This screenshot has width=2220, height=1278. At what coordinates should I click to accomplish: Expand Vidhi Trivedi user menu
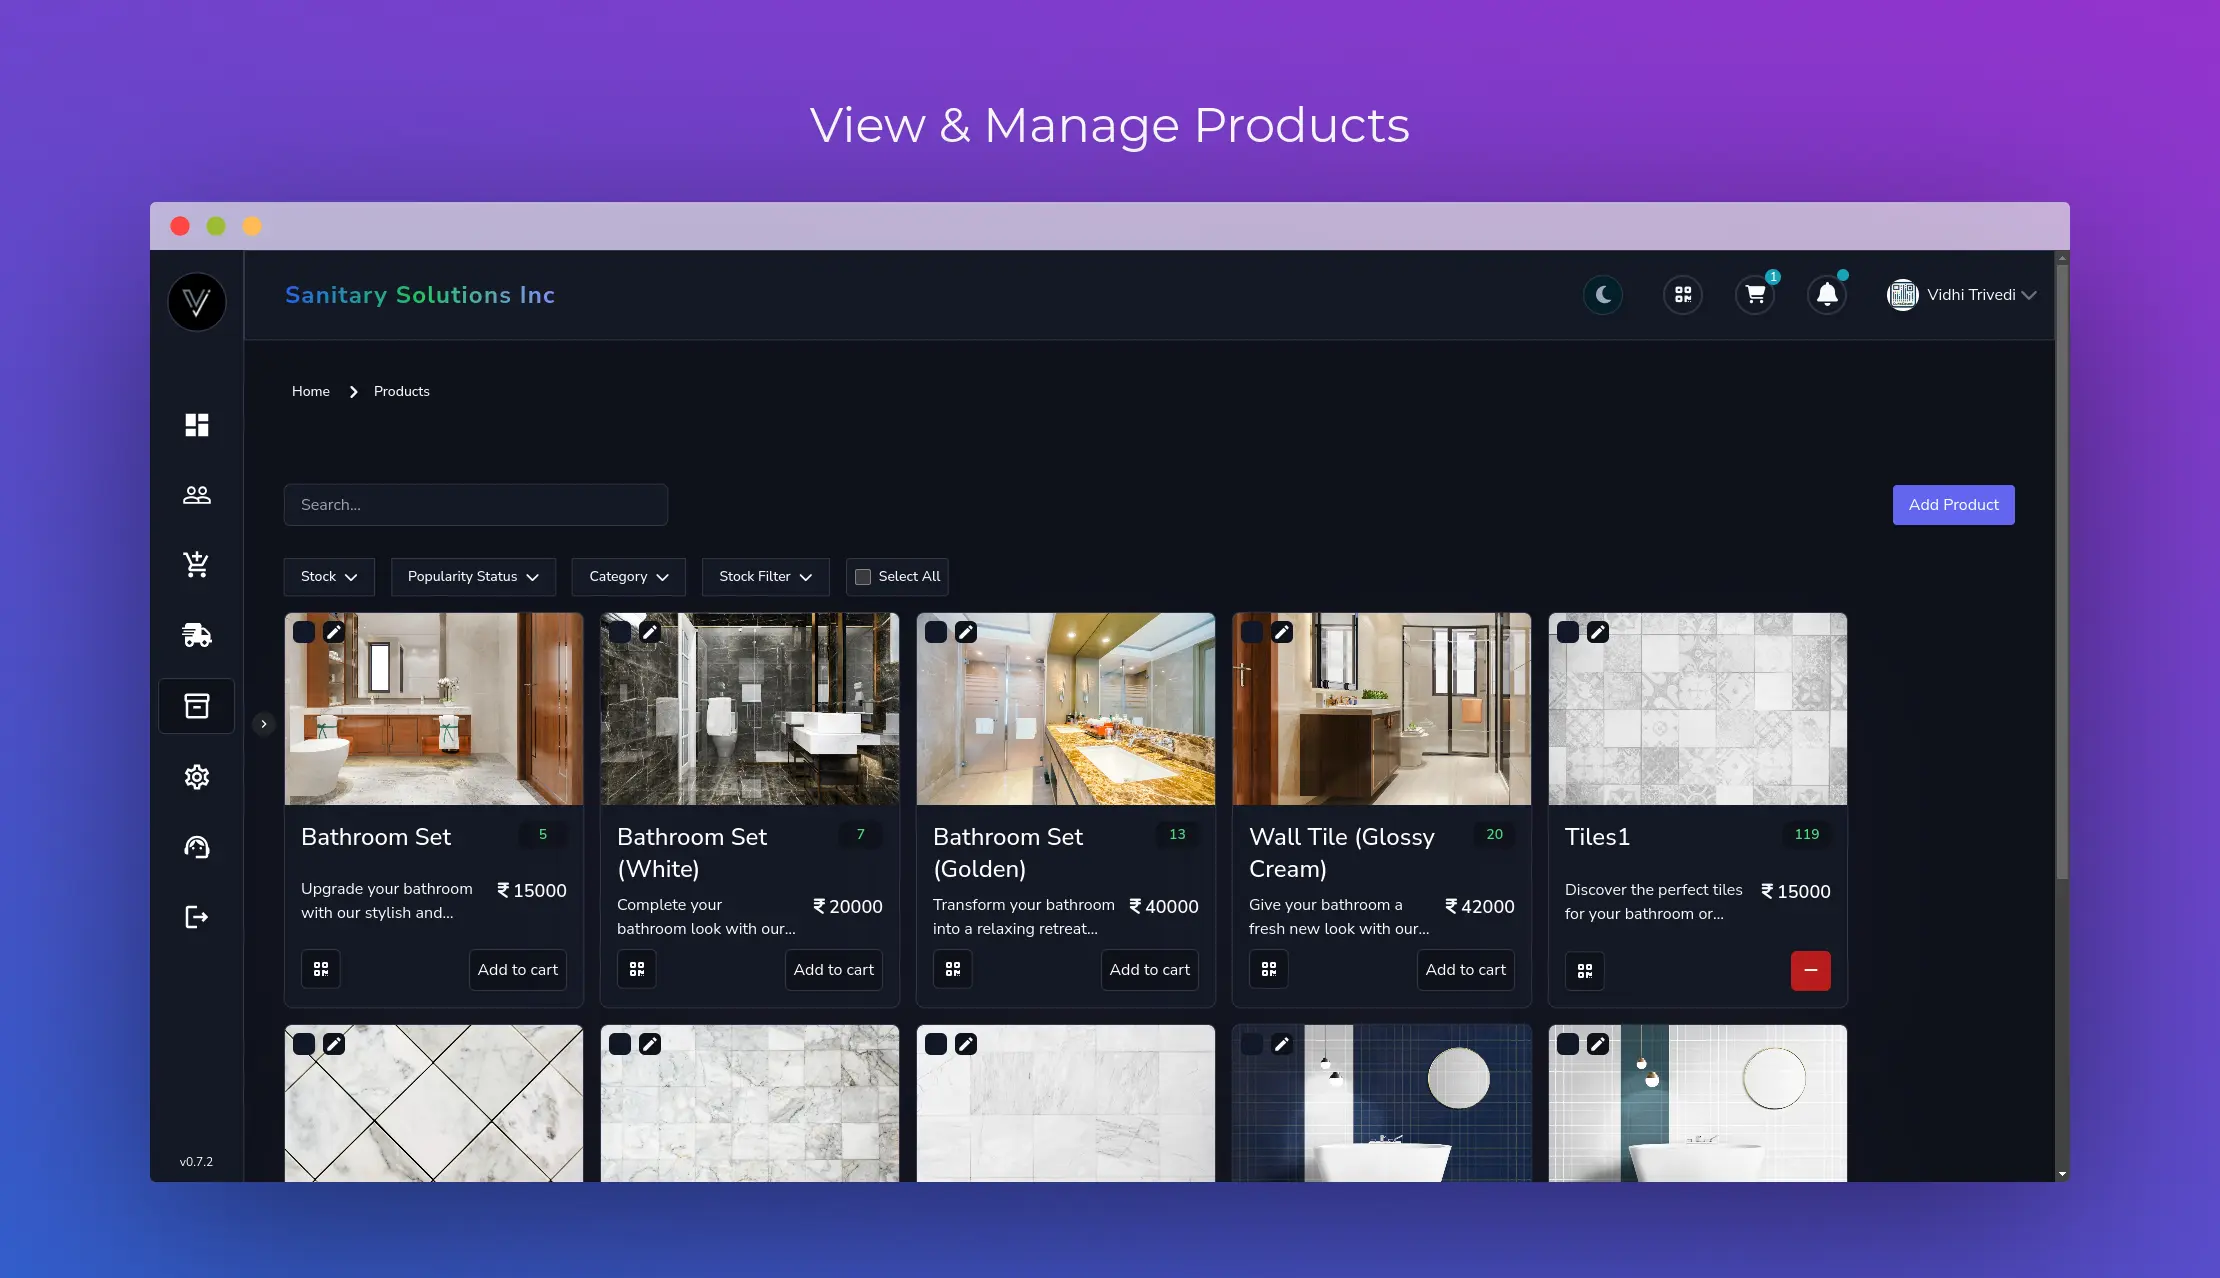tap(1961, 295)
